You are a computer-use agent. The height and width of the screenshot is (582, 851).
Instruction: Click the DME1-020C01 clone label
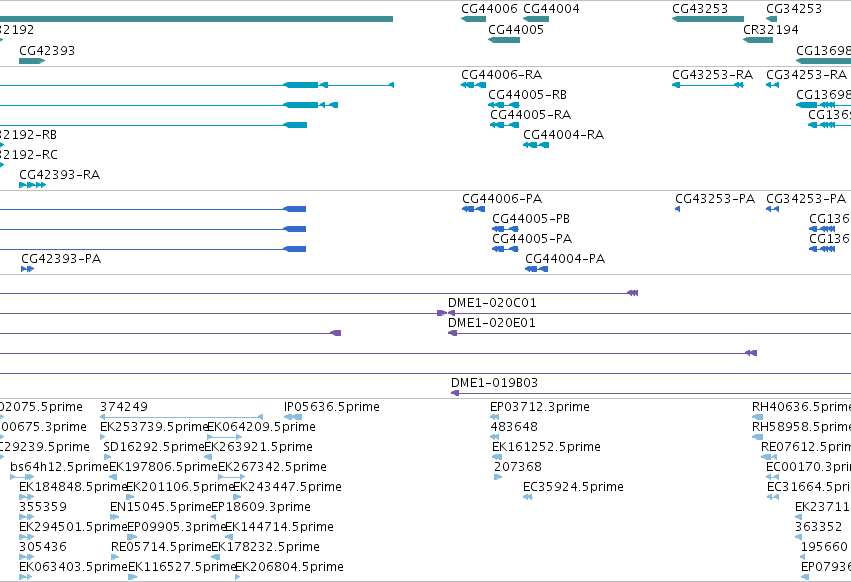492,303
